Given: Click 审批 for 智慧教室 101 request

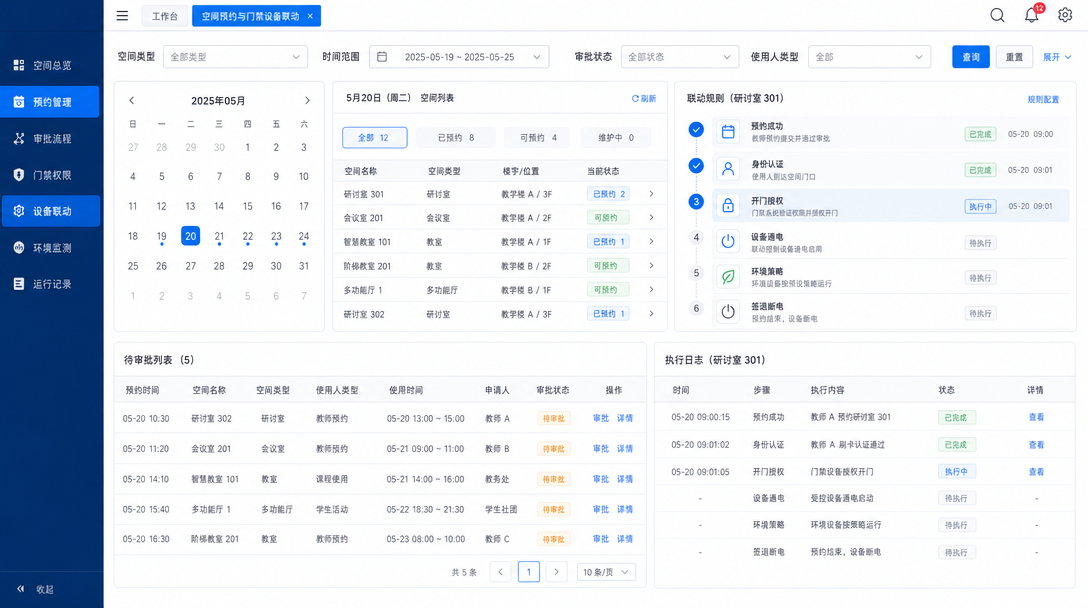Looking at the screenshot, I should click(600, 479).
